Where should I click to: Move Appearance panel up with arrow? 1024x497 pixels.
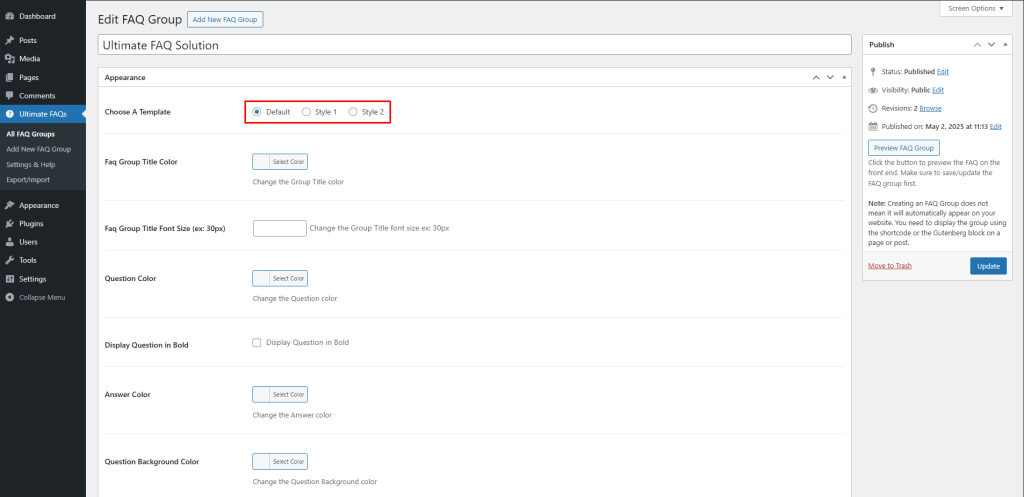[816, 77]
